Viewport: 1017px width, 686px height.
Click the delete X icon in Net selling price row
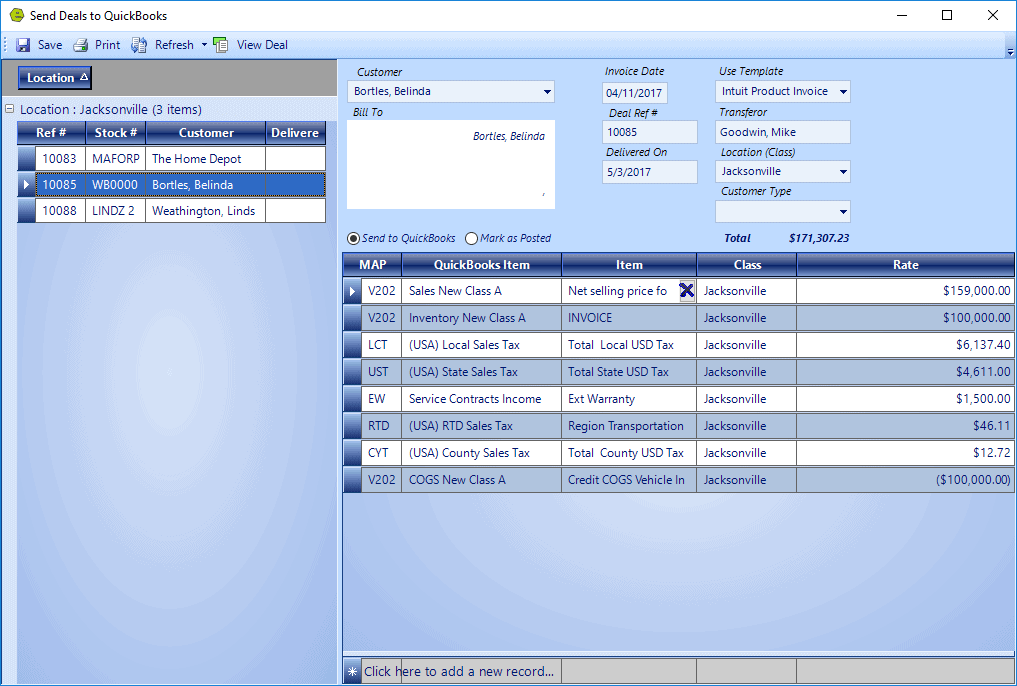point(687,291)
